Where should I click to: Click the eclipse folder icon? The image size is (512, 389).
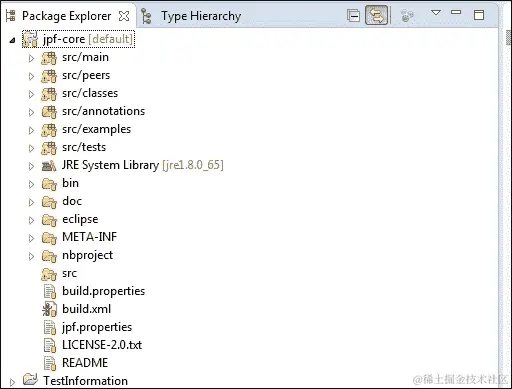click(x=49, y=220)
